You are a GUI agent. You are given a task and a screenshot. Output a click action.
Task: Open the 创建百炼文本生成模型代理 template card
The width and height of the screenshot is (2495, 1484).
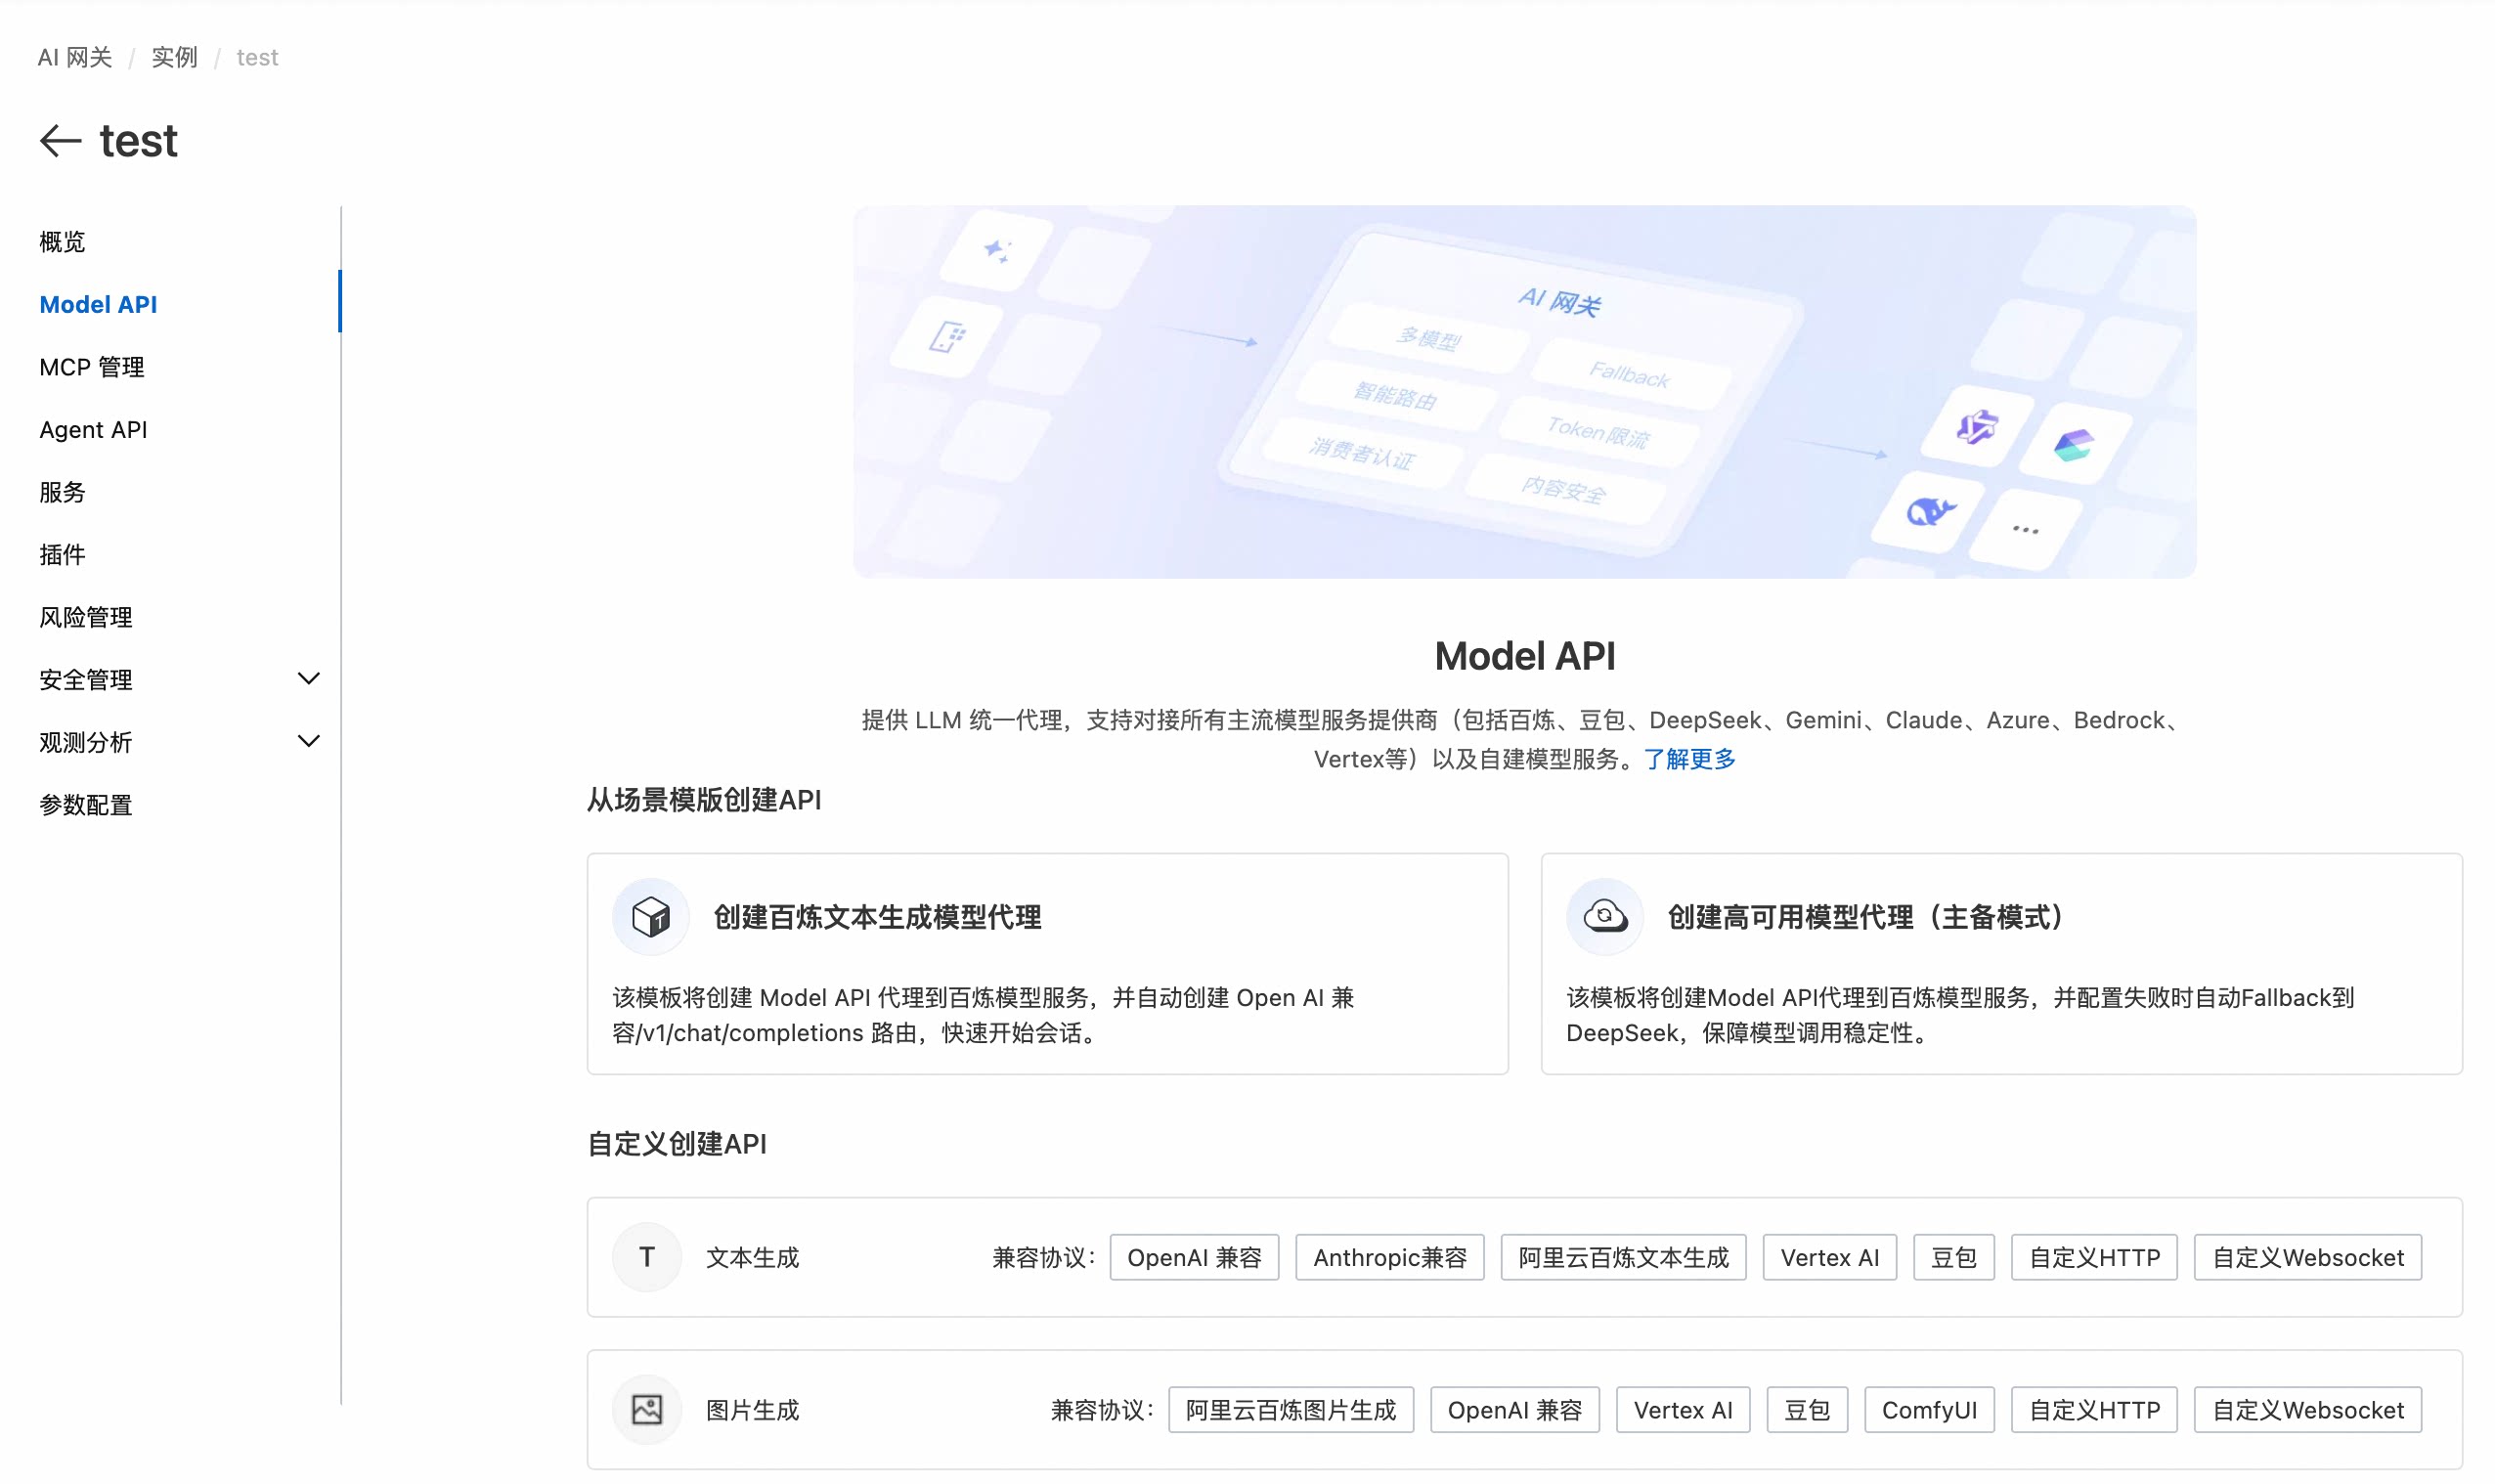(x=877, y=917)
